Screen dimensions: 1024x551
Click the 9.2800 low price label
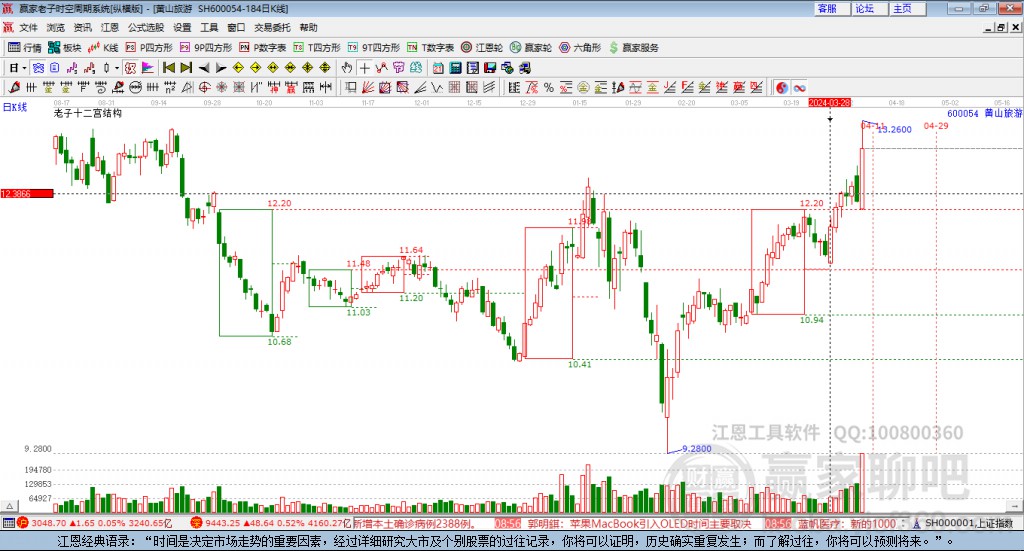[697, 449]
